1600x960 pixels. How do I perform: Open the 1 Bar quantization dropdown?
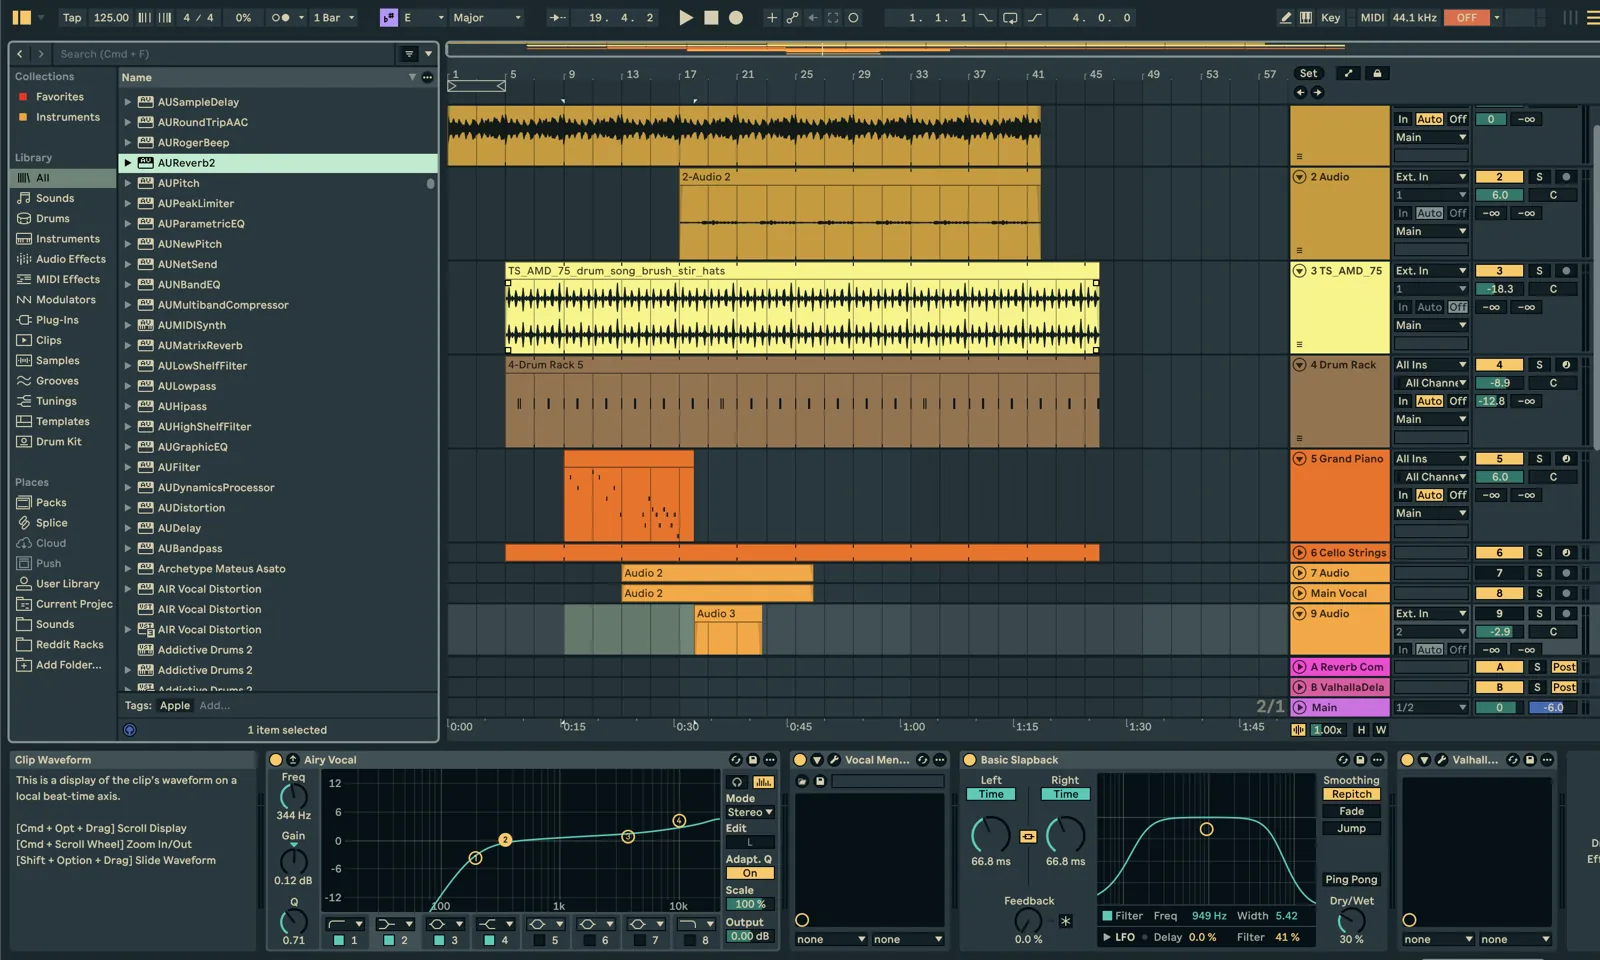click(334, 17)
